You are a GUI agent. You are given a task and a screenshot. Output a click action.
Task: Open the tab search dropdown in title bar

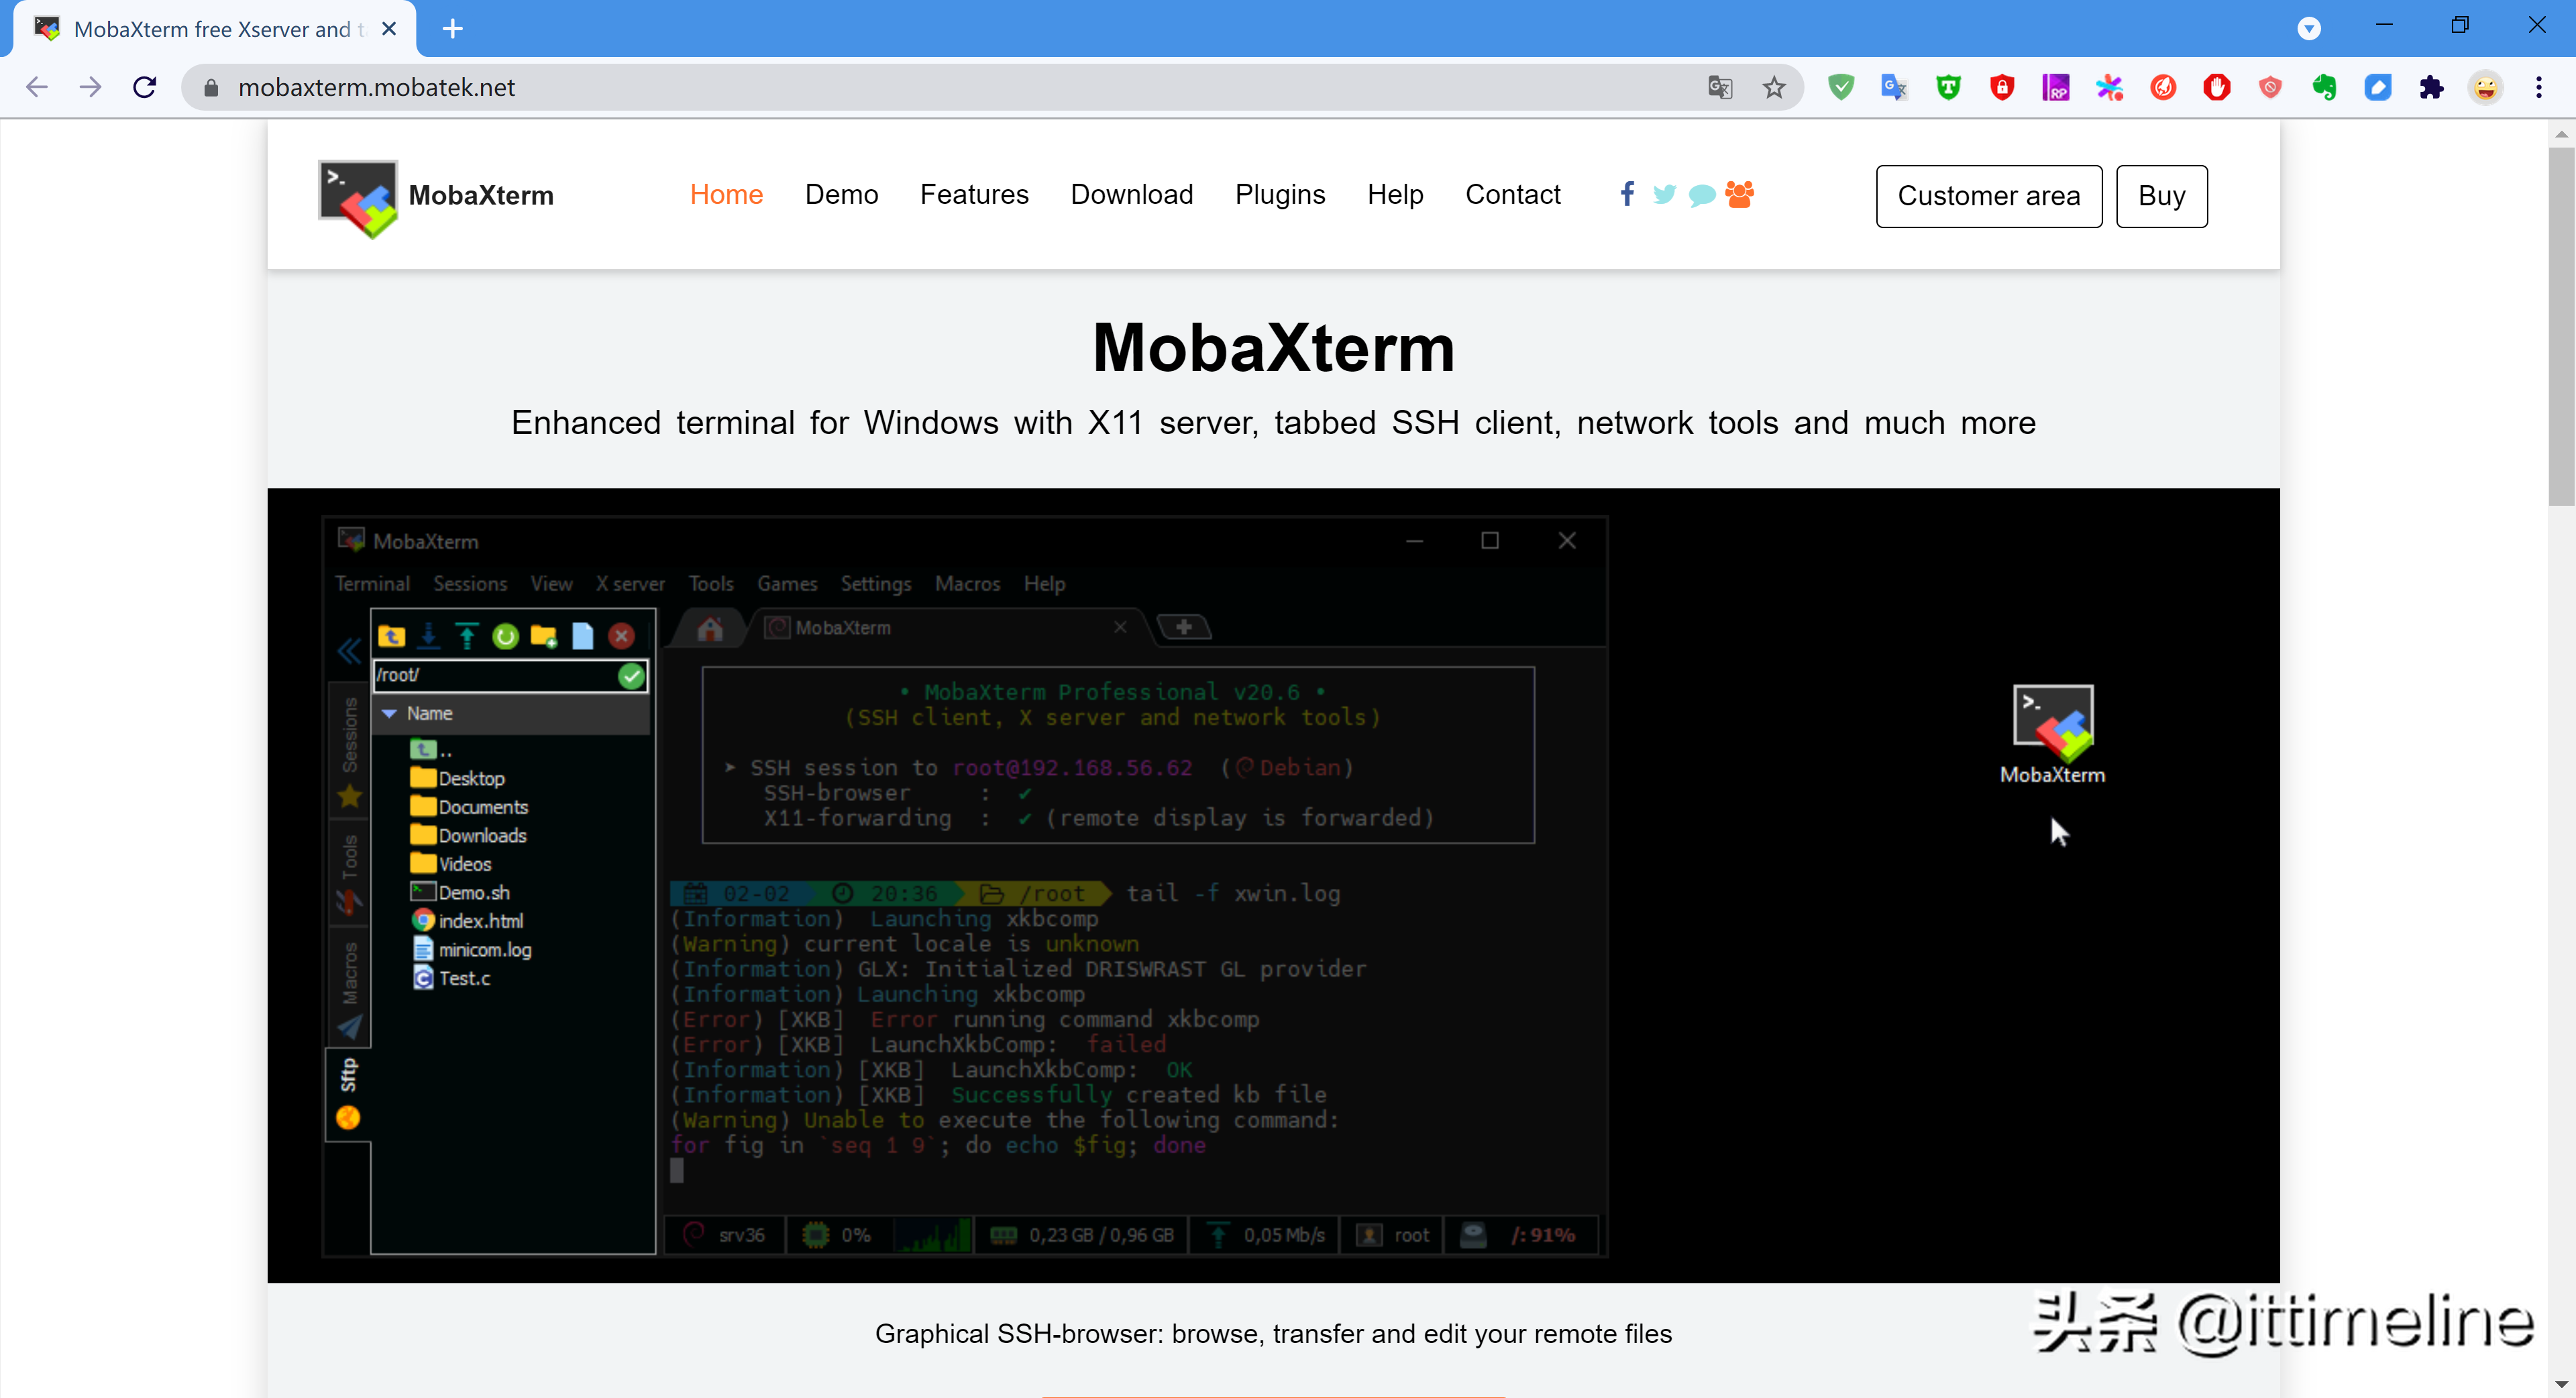point(2309,29)
